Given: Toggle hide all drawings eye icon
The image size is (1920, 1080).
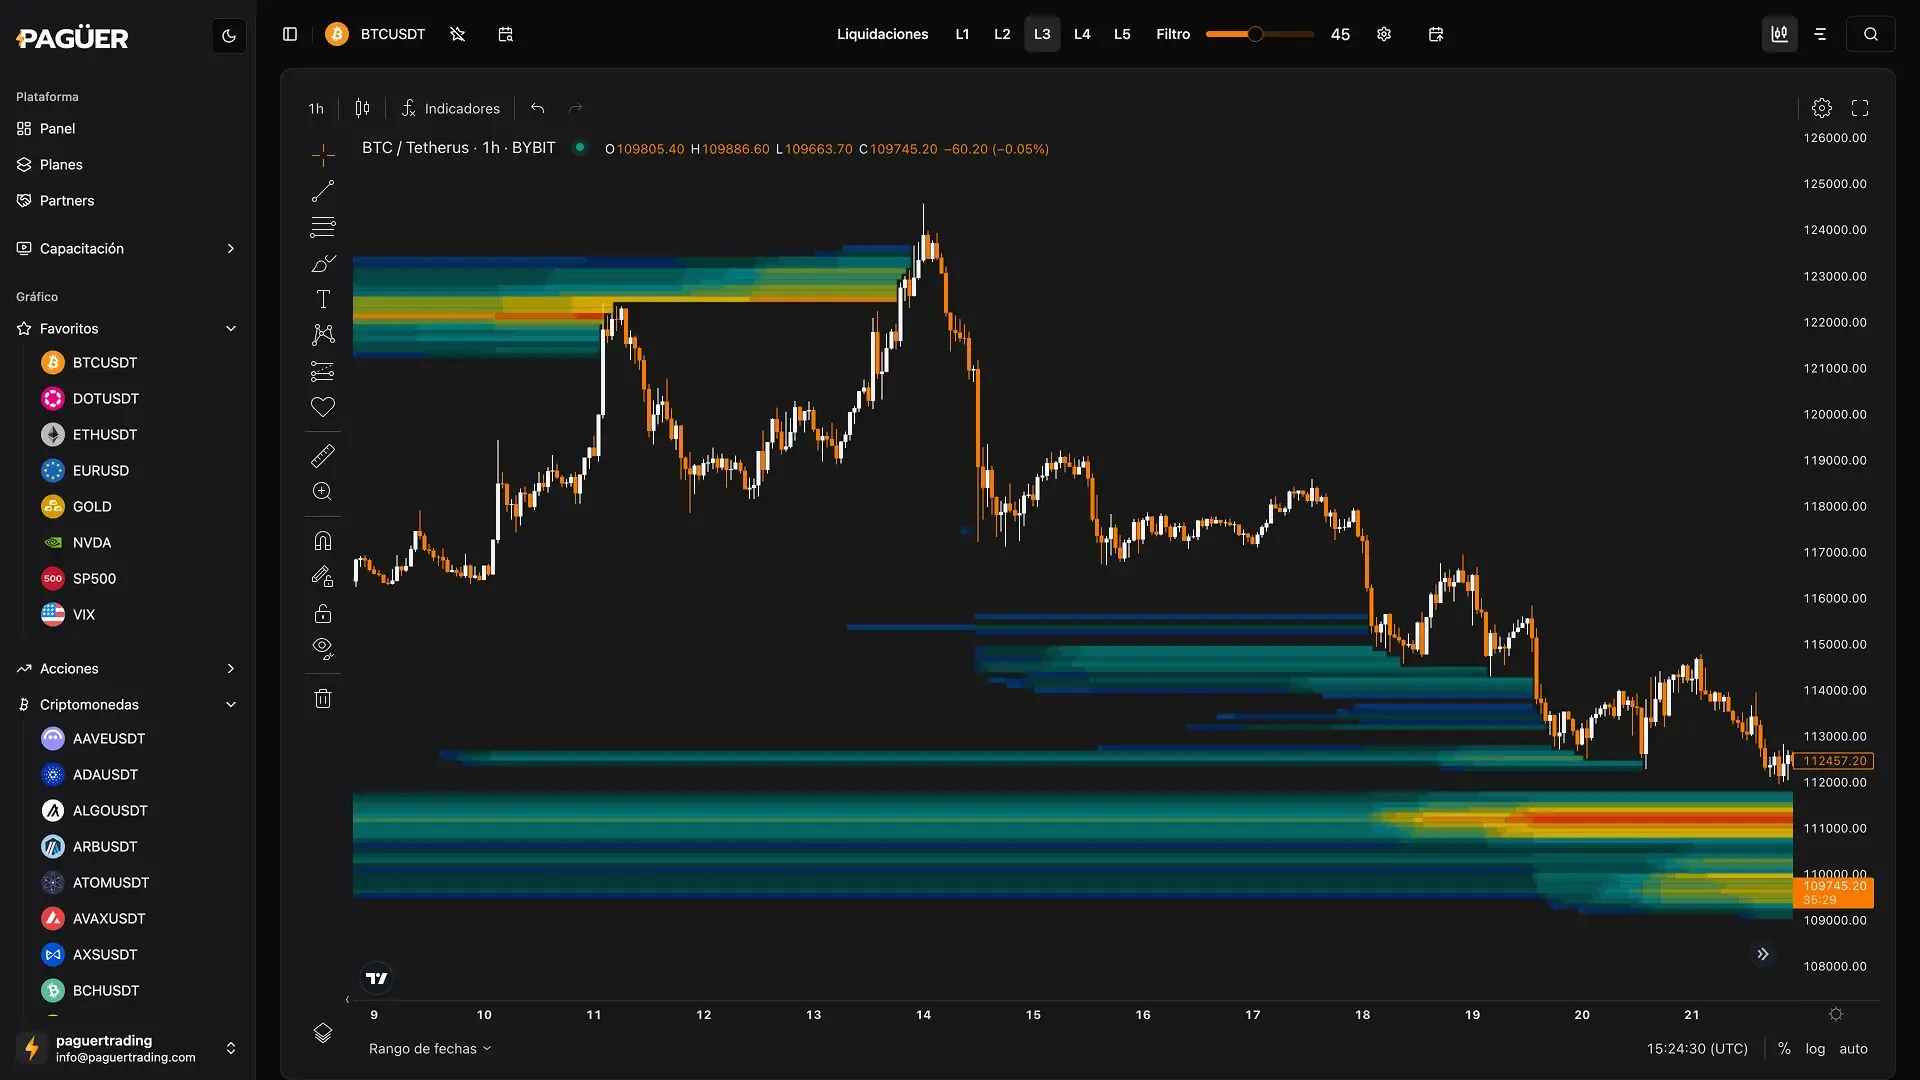Looking at the screenshot, I should pos(323,648).
